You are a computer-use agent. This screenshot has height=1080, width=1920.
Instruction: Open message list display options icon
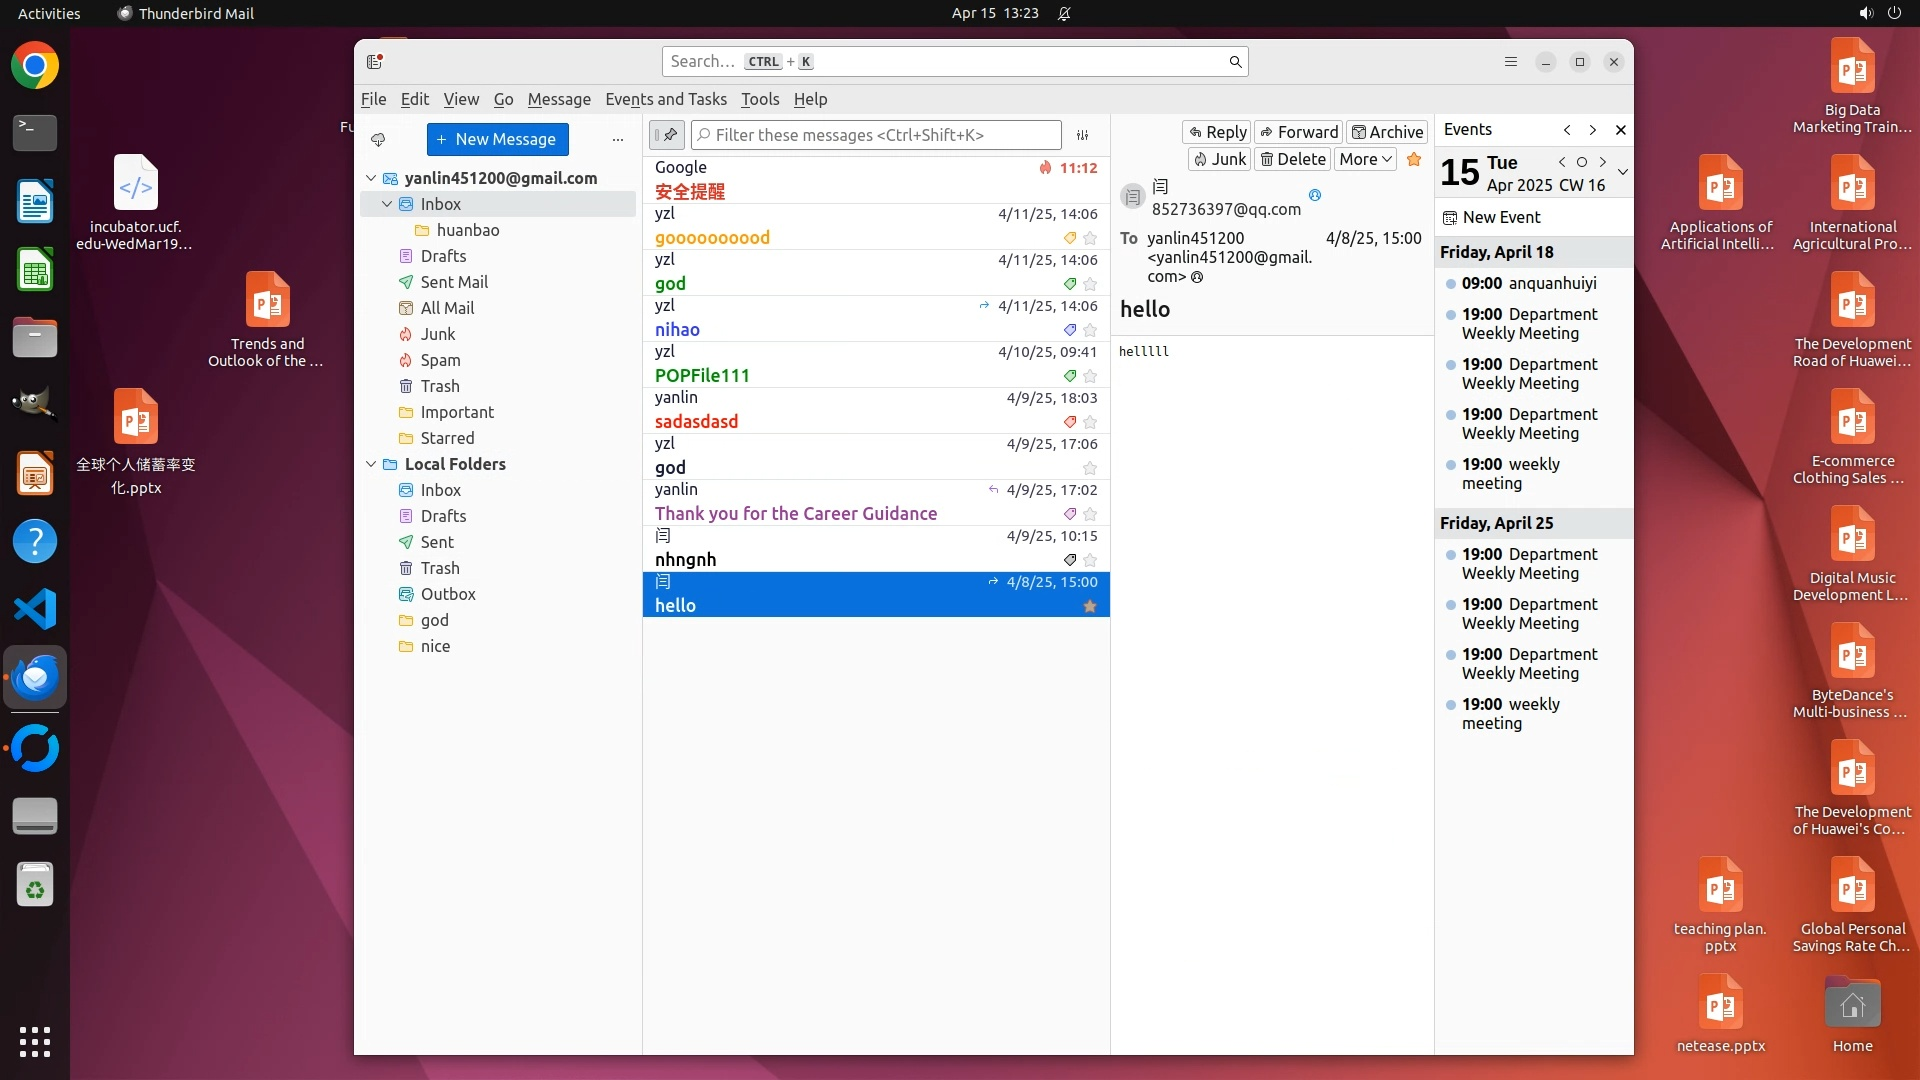click(x=1082, y=135)
